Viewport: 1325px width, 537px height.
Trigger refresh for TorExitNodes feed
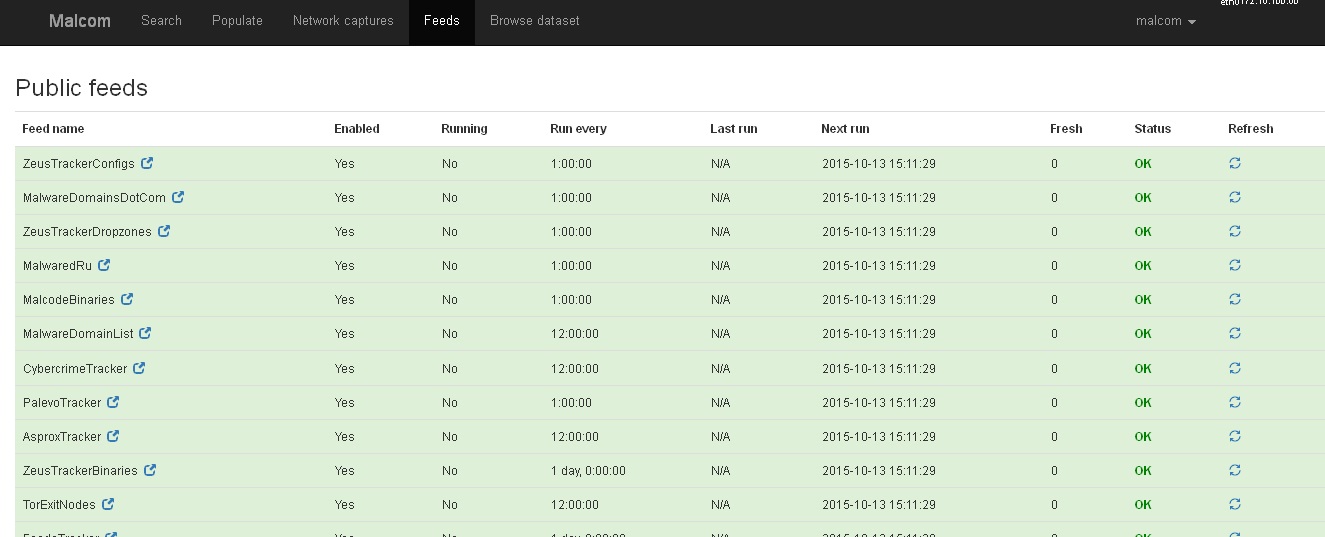pyautogui.click(x=1234, y=504)
